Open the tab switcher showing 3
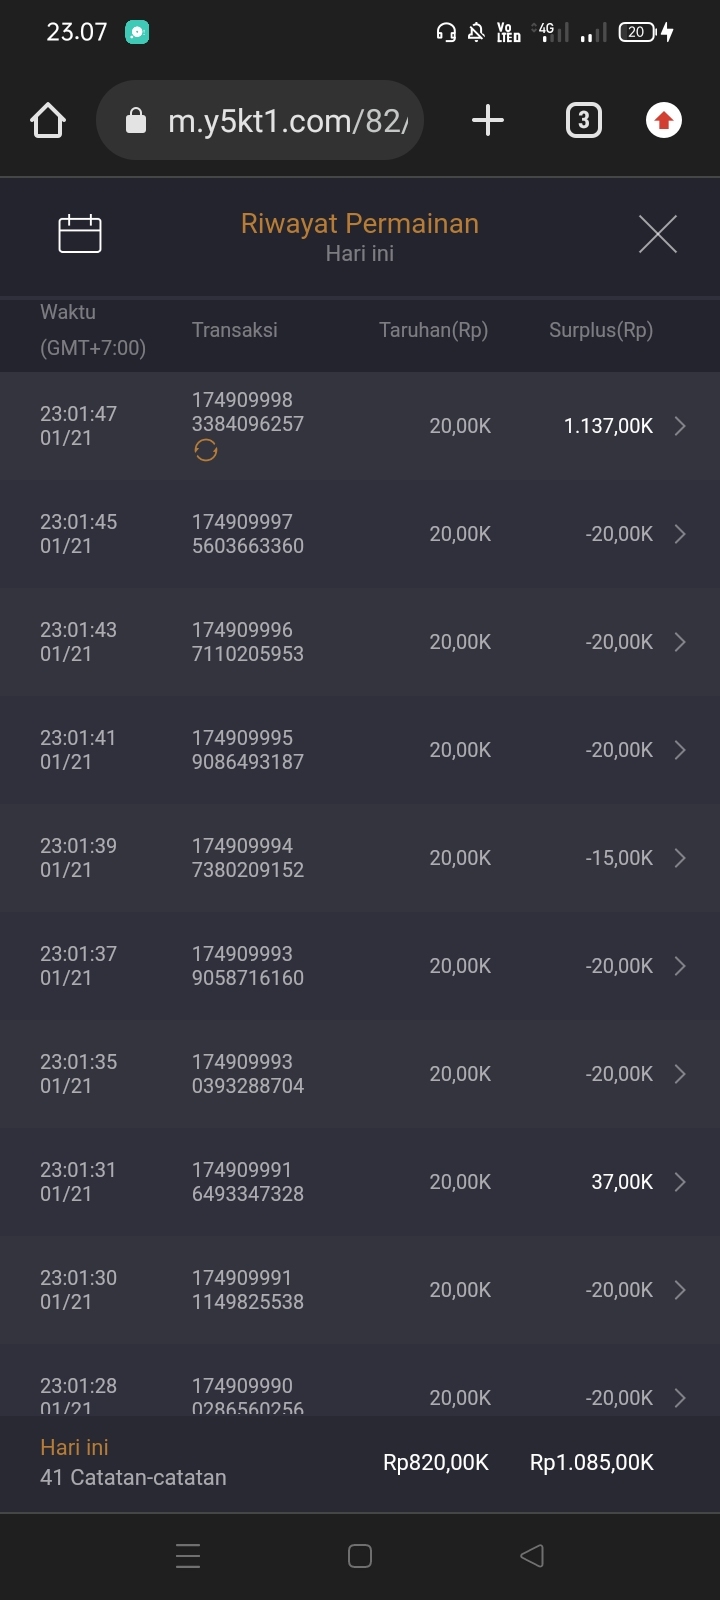The image size is (720, 1600). click(584, 121)
